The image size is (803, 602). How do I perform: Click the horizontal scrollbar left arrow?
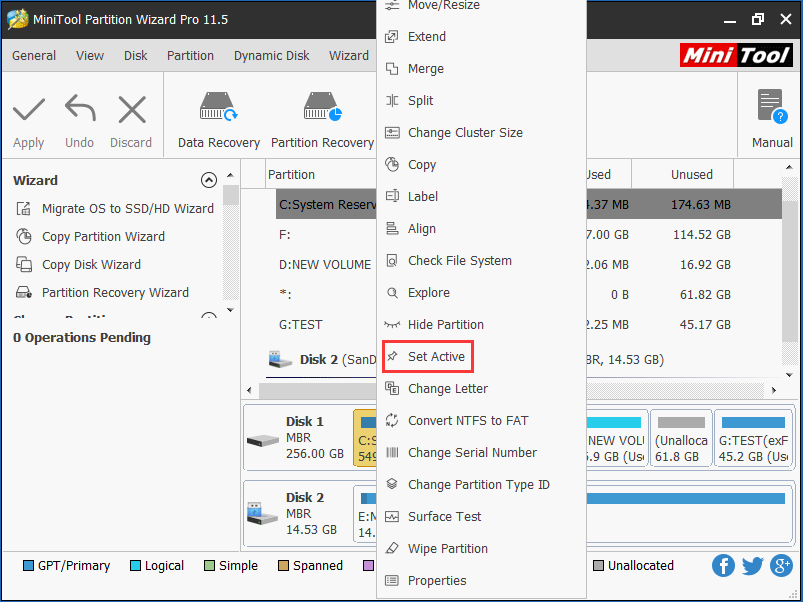(249, 390)
